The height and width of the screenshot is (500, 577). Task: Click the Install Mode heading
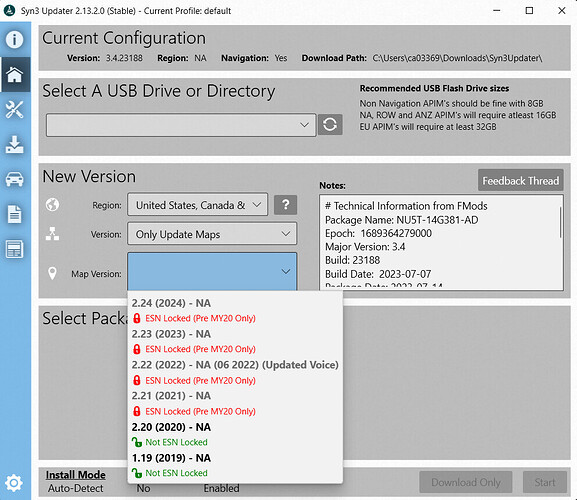(75, 475)
